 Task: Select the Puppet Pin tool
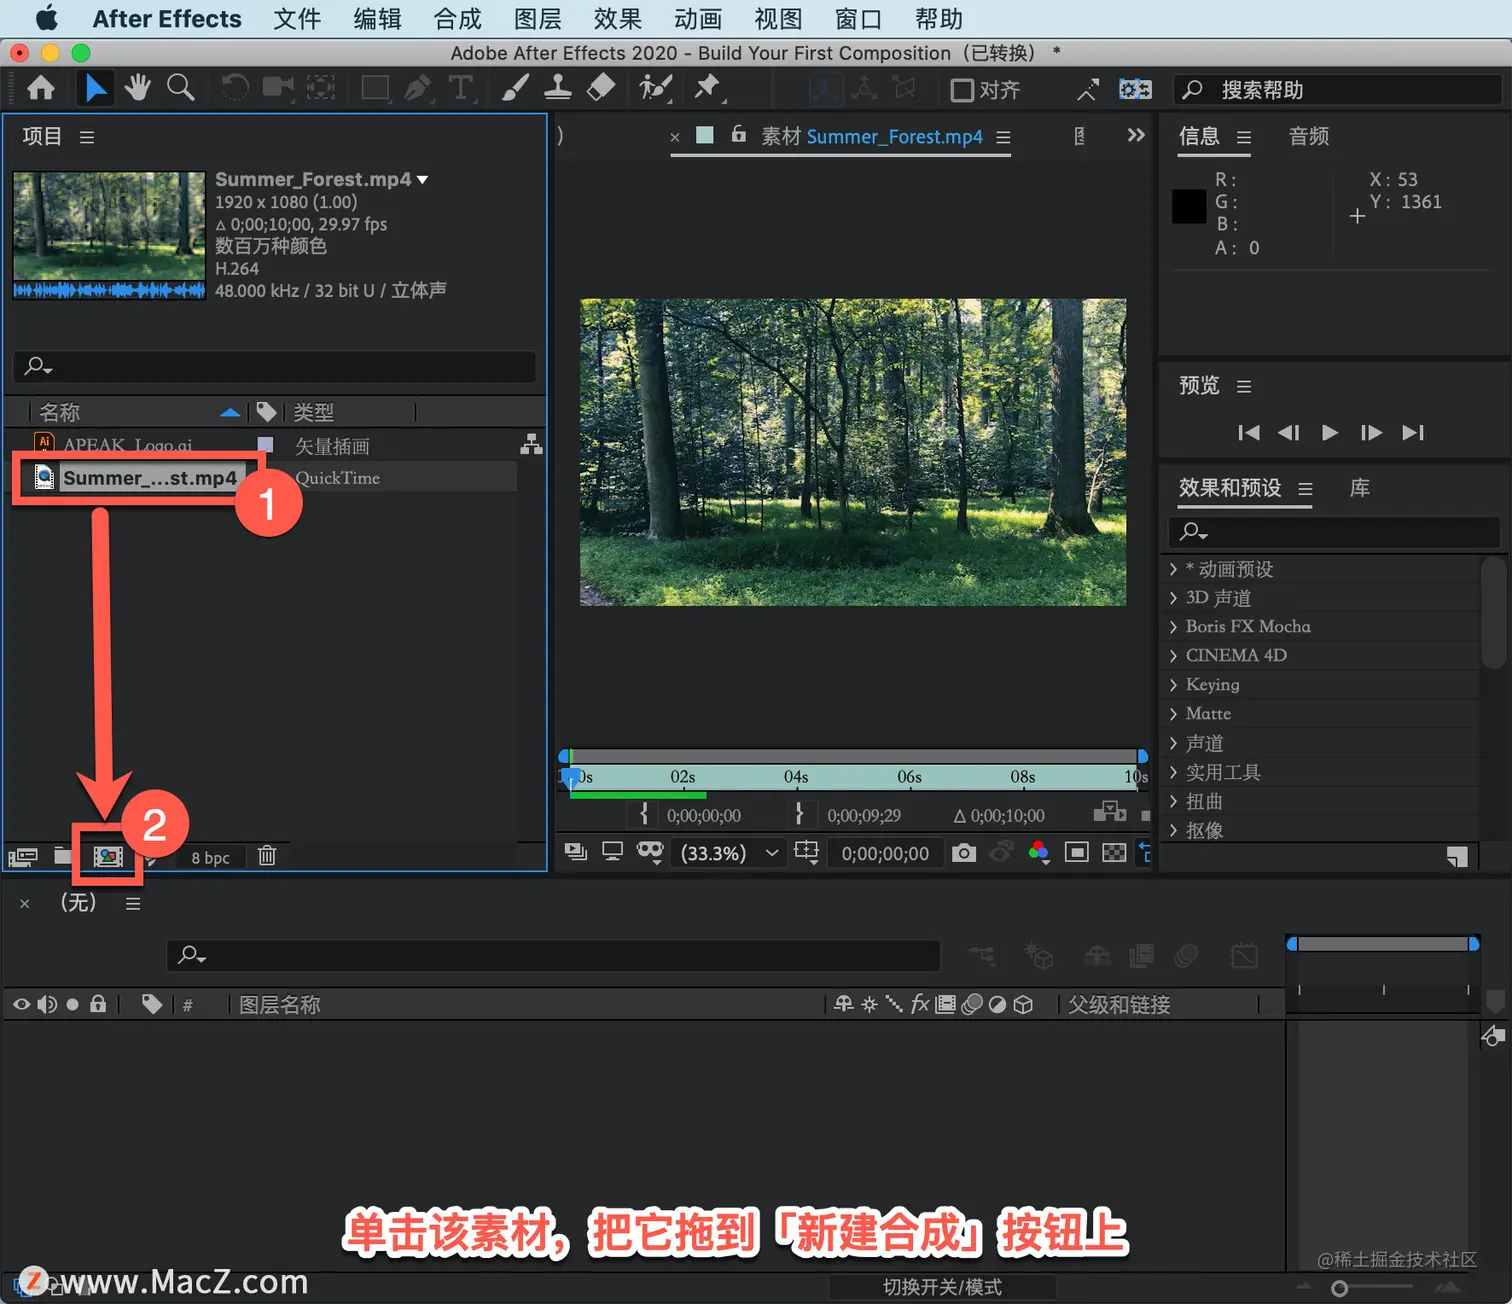pyautogui.click(x=708, y=89)
